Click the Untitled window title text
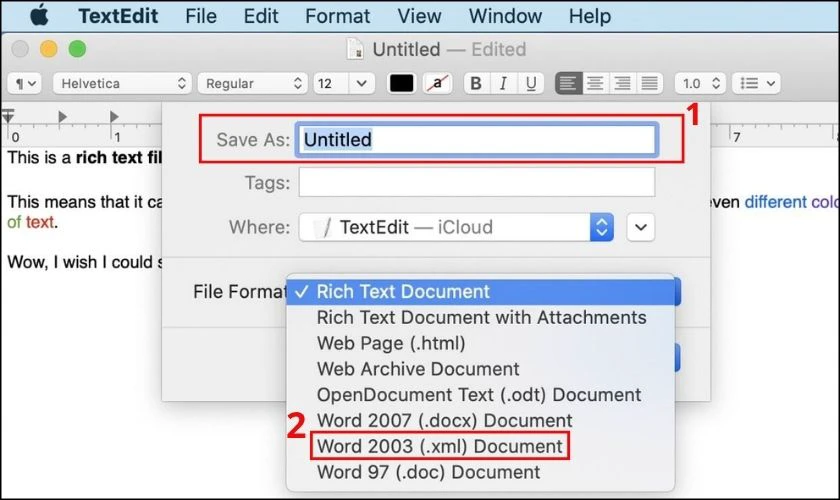The height and width of the screenshot is (500, 840). 406,49
